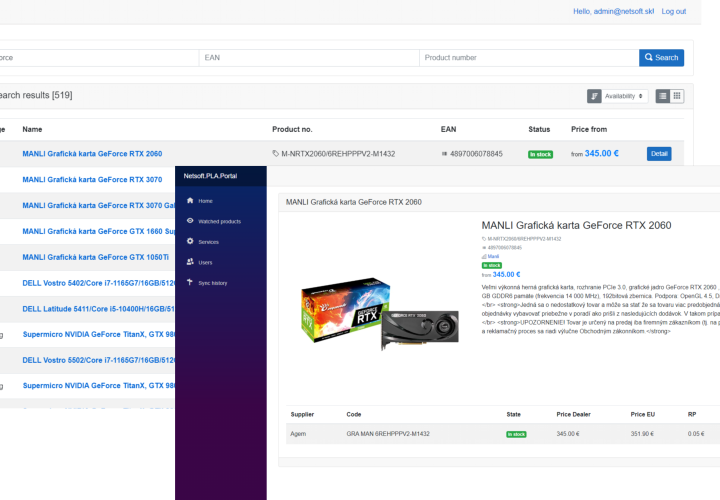Click EAN 4897006078845 in results row

pyautogui.click(x=476, y=154)
